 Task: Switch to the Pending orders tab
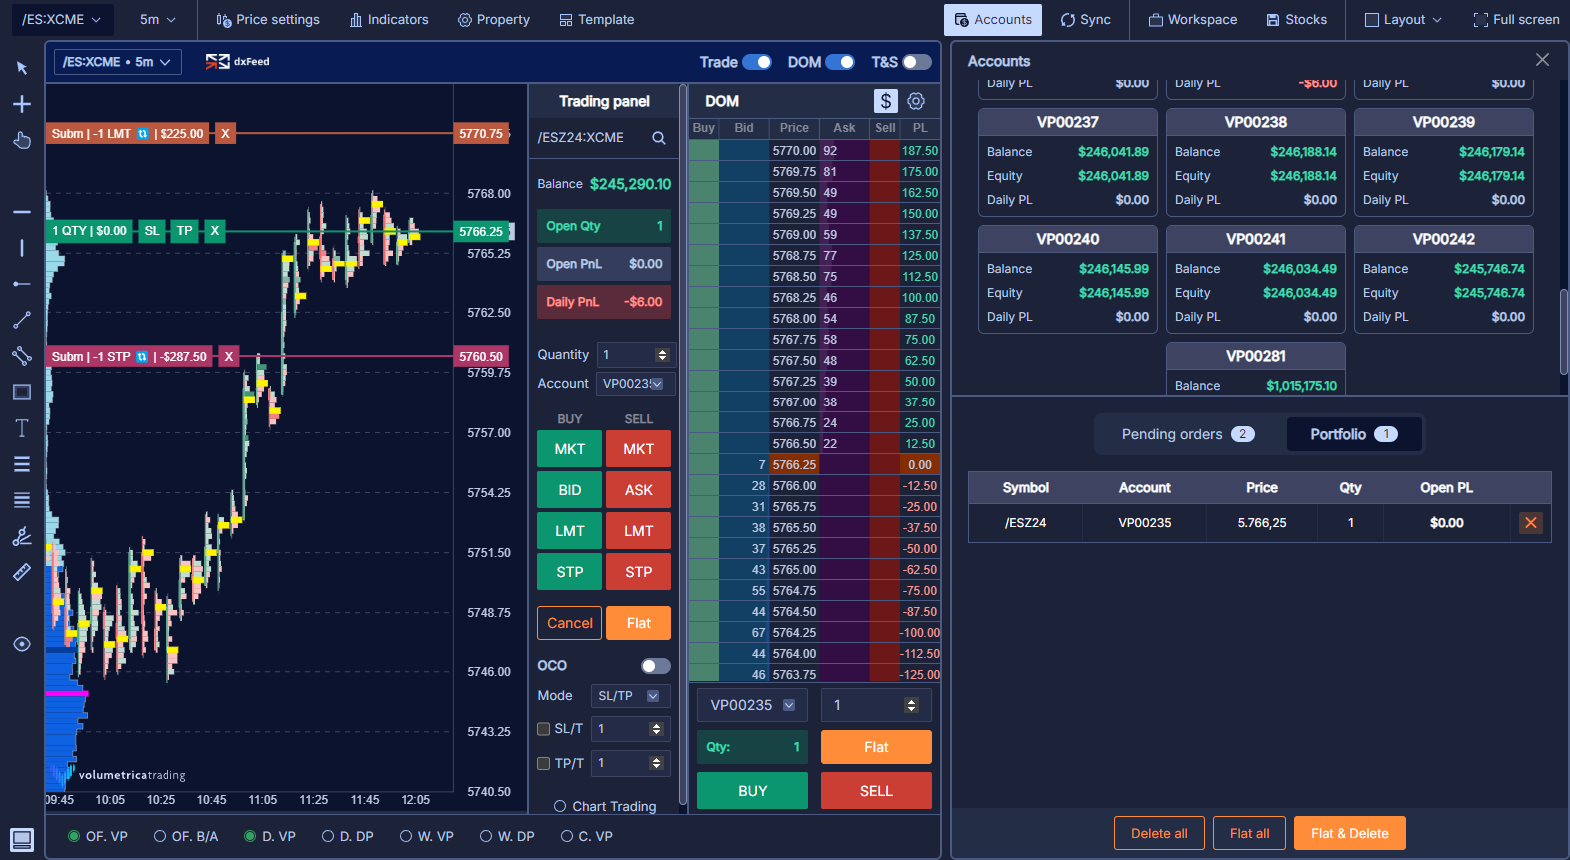(1187, 434)
